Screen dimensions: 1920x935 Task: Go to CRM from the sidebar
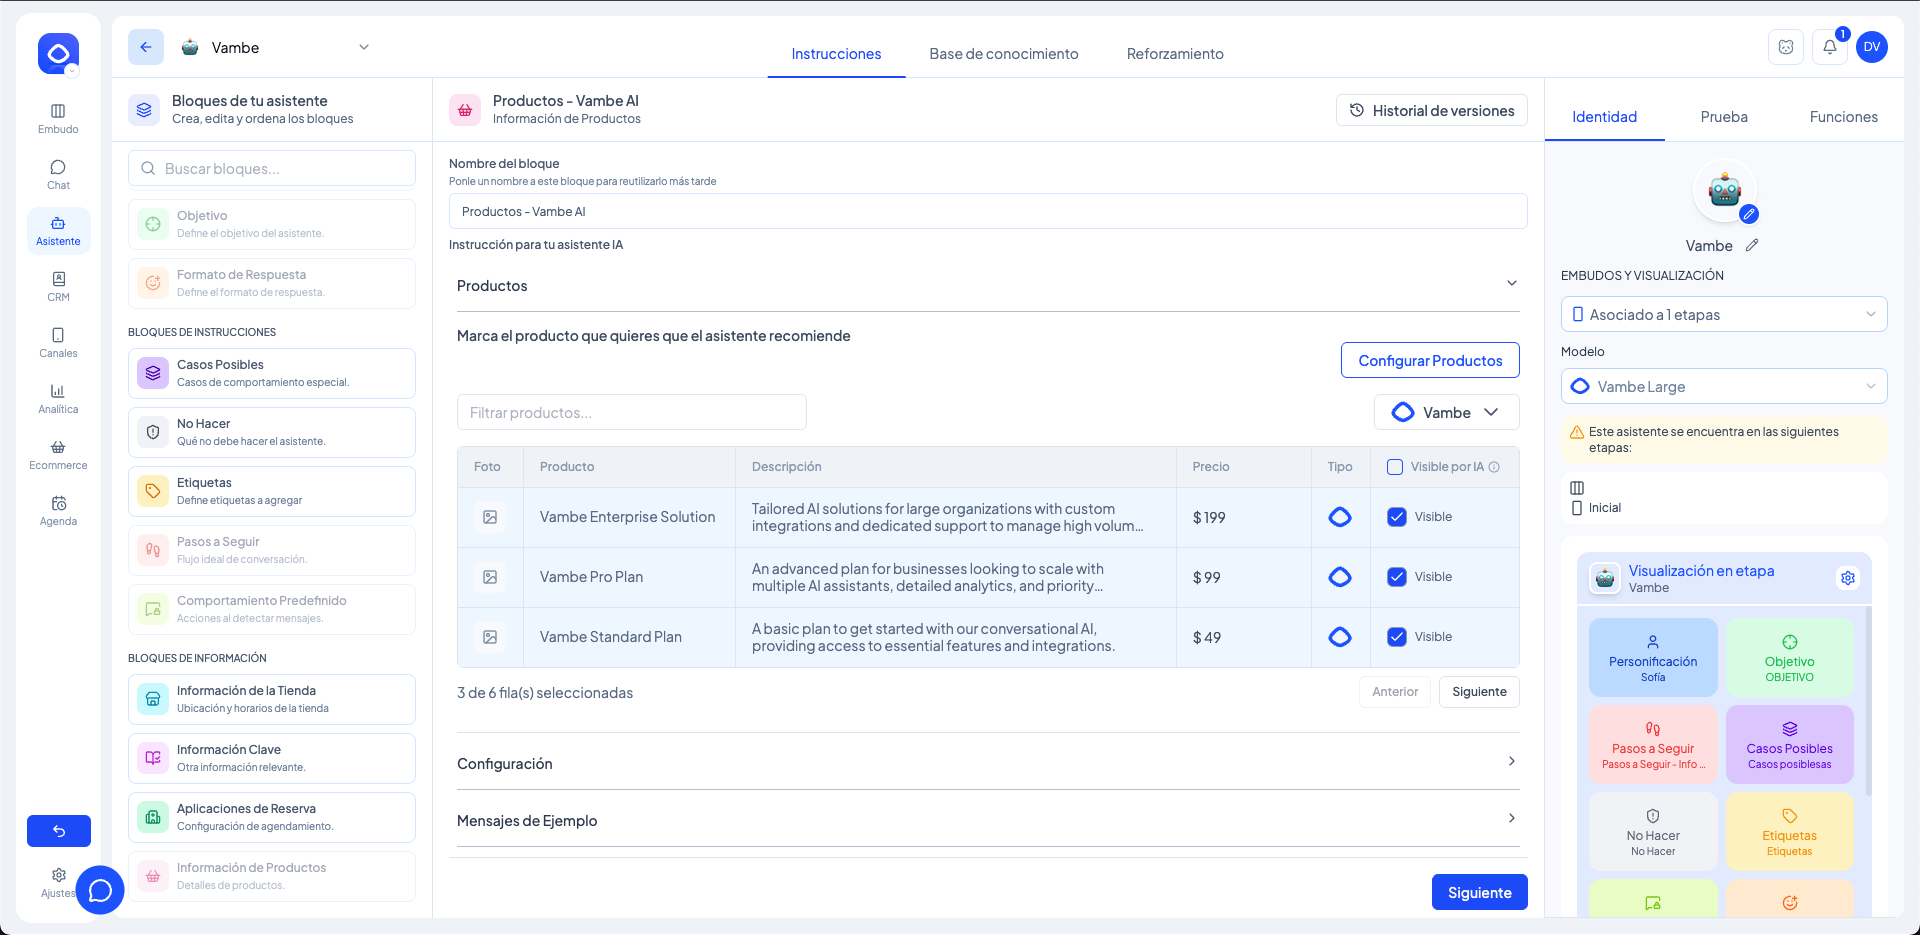tap(58, 286)
